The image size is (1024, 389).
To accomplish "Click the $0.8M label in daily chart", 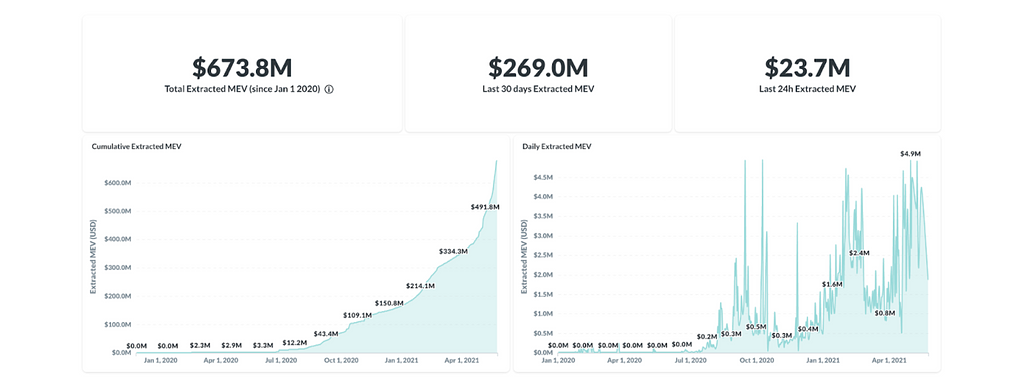I will 885,313.
